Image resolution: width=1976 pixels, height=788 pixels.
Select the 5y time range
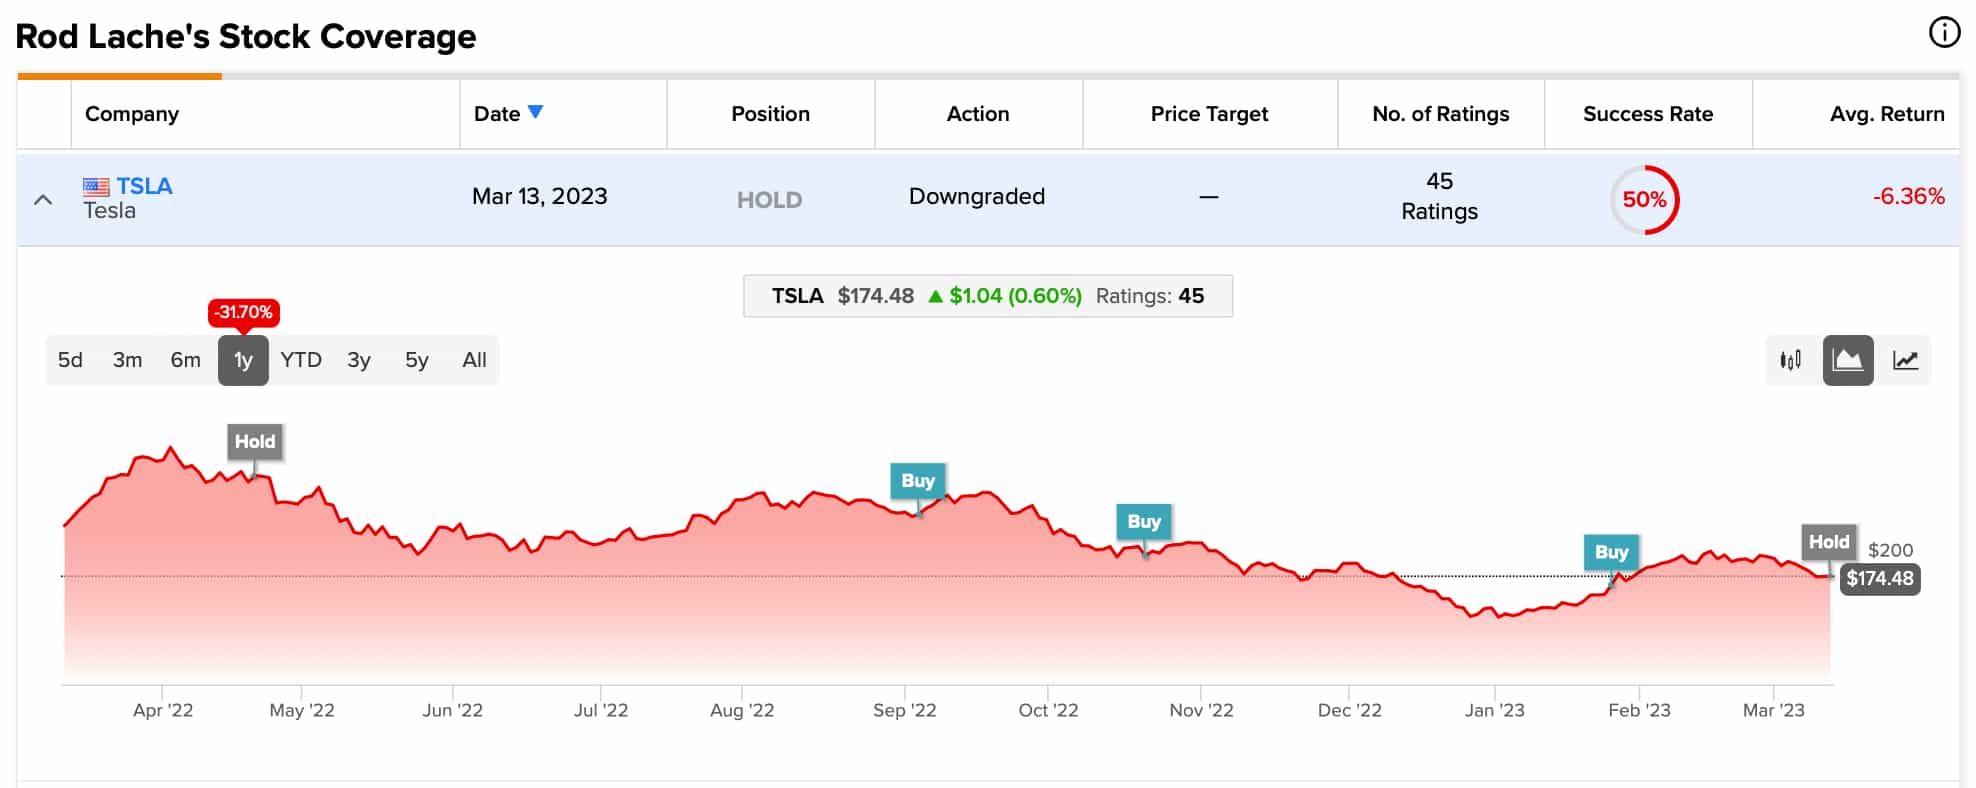pyautogui.click(x=417, y=360)
